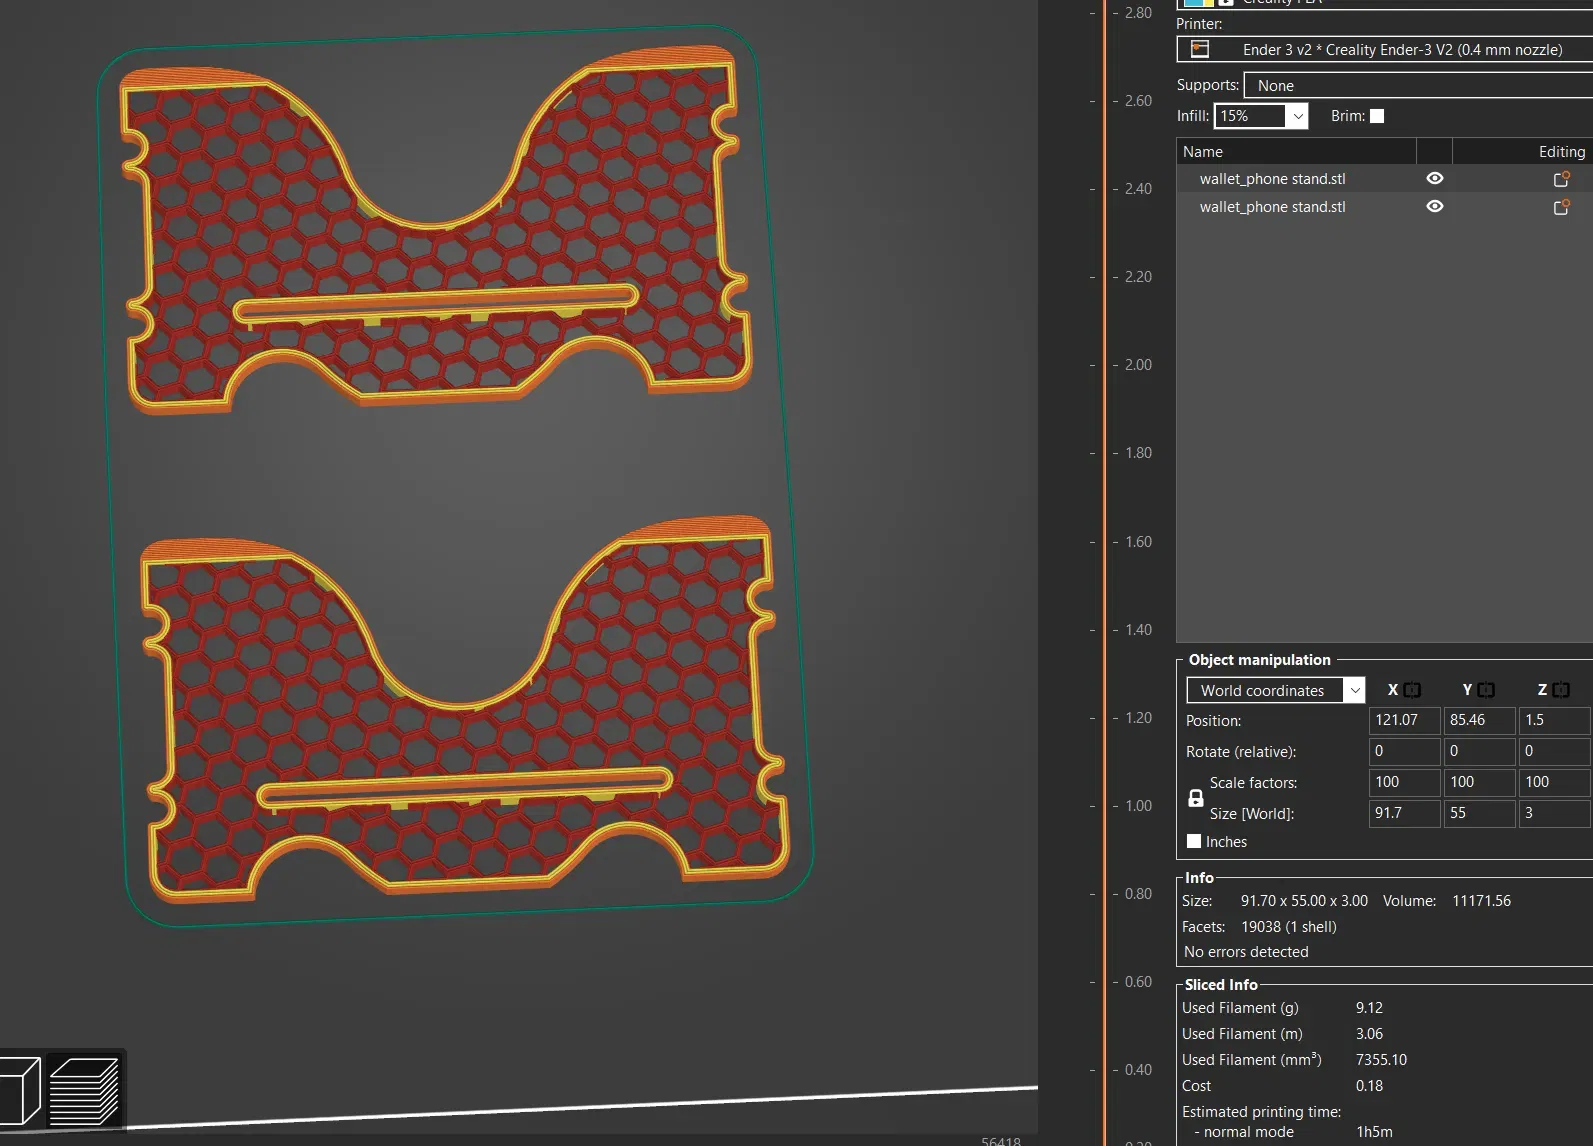Screen dimensions: 1593x1146
Task: Select first wallet_phone stand.stl in object list
Action: pyautogui.click(x=1272, y=179)
